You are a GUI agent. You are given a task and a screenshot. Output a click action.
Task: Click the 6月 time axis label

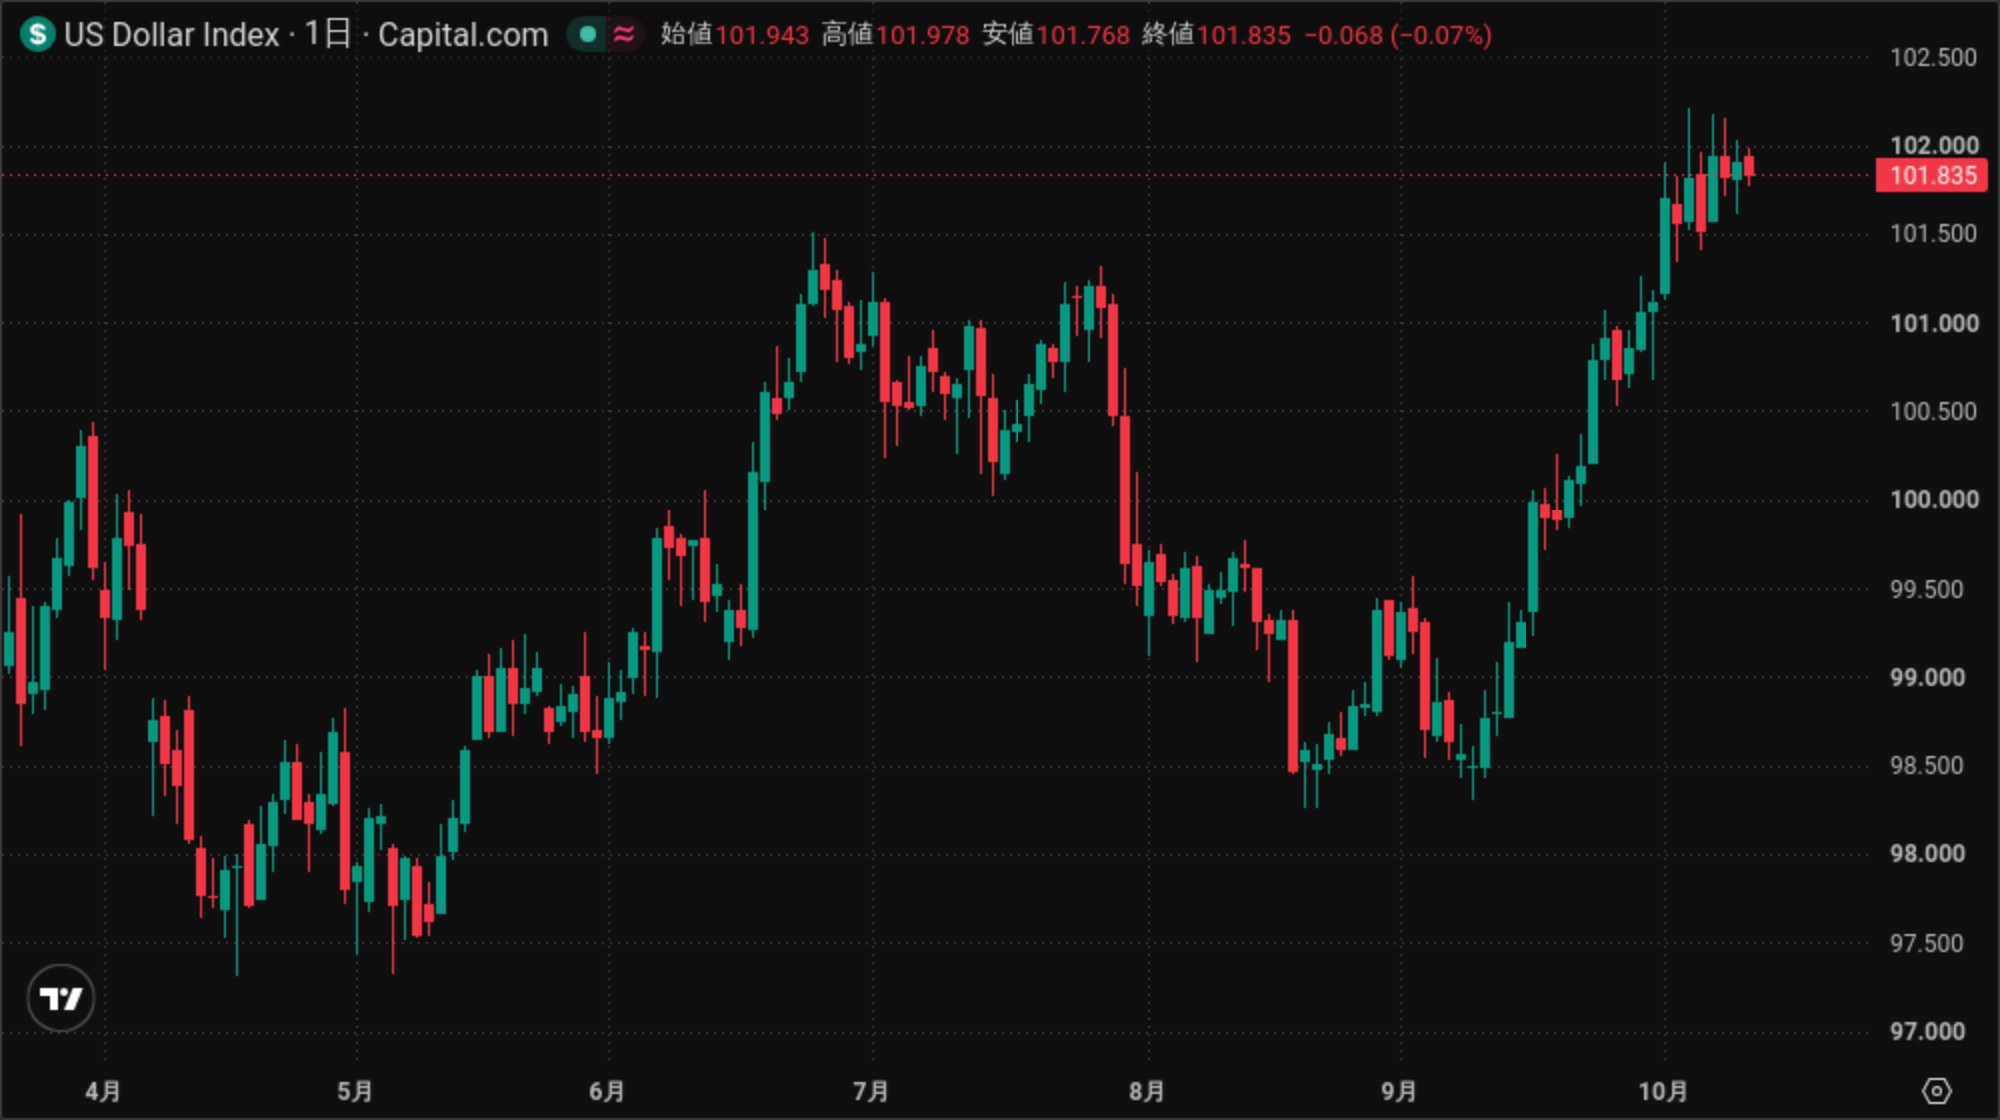(607, 1091)
